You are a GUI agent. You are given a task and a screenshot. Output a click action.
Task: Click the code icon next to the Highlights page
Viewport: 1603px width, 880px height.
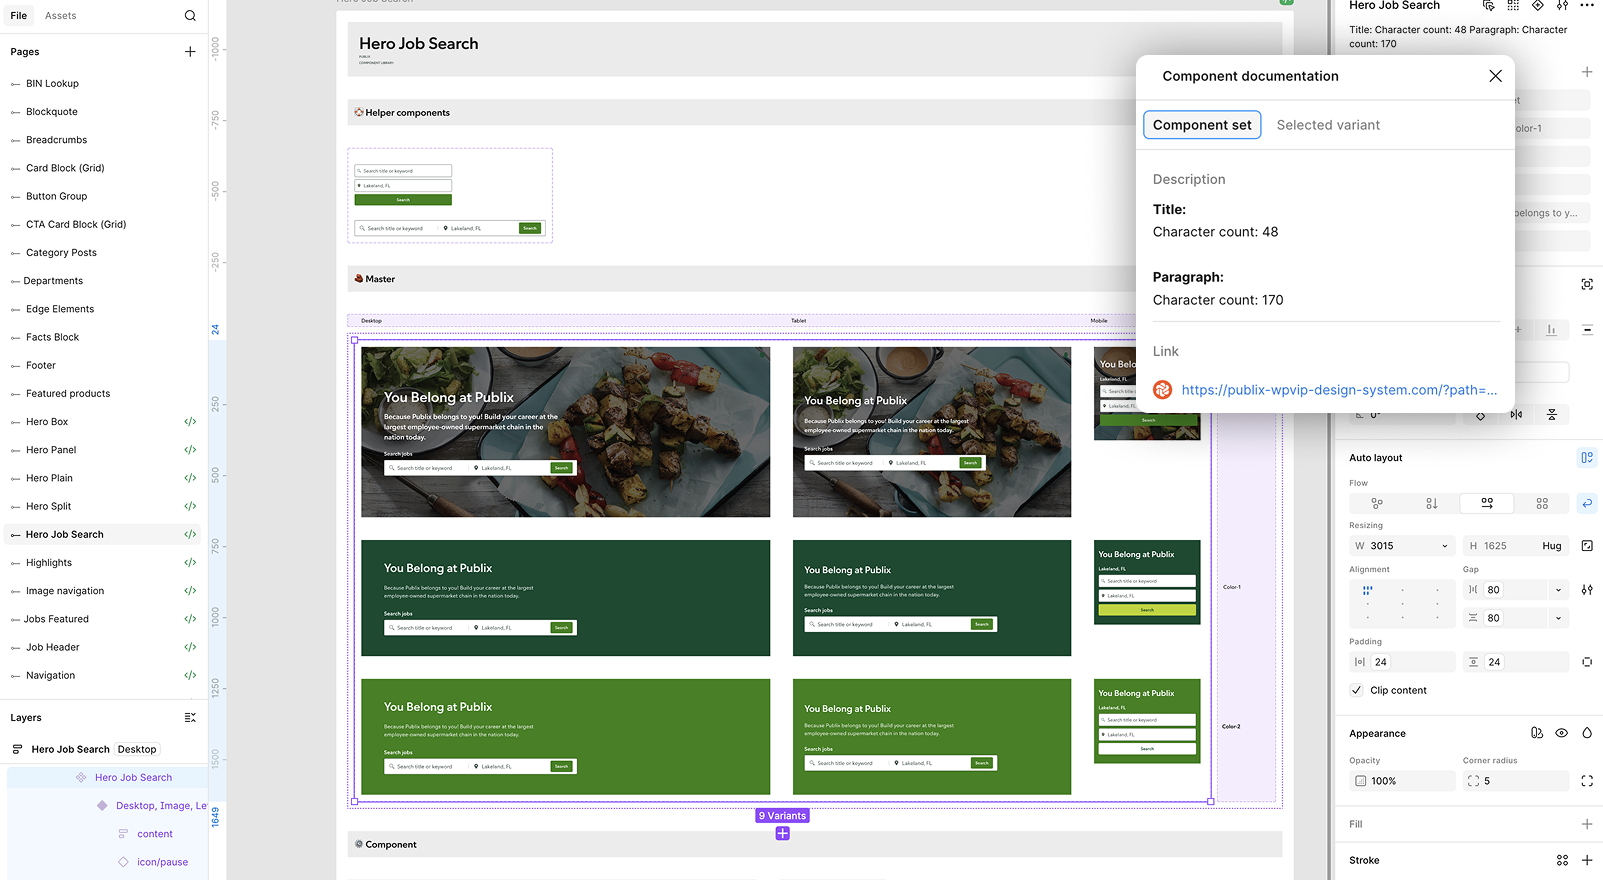(x=190, y=563)
